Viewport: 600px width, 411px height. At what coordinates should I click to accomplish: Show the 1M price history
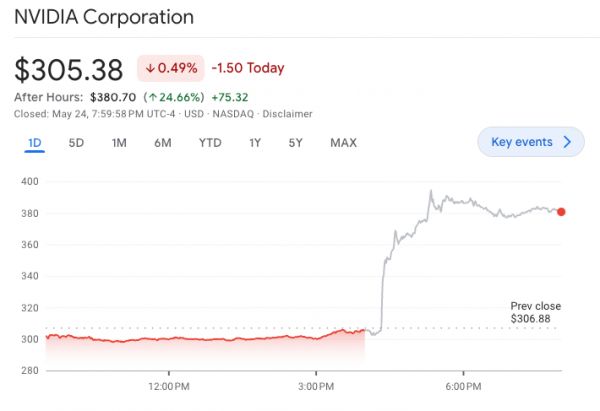click(x=119, y=142)
